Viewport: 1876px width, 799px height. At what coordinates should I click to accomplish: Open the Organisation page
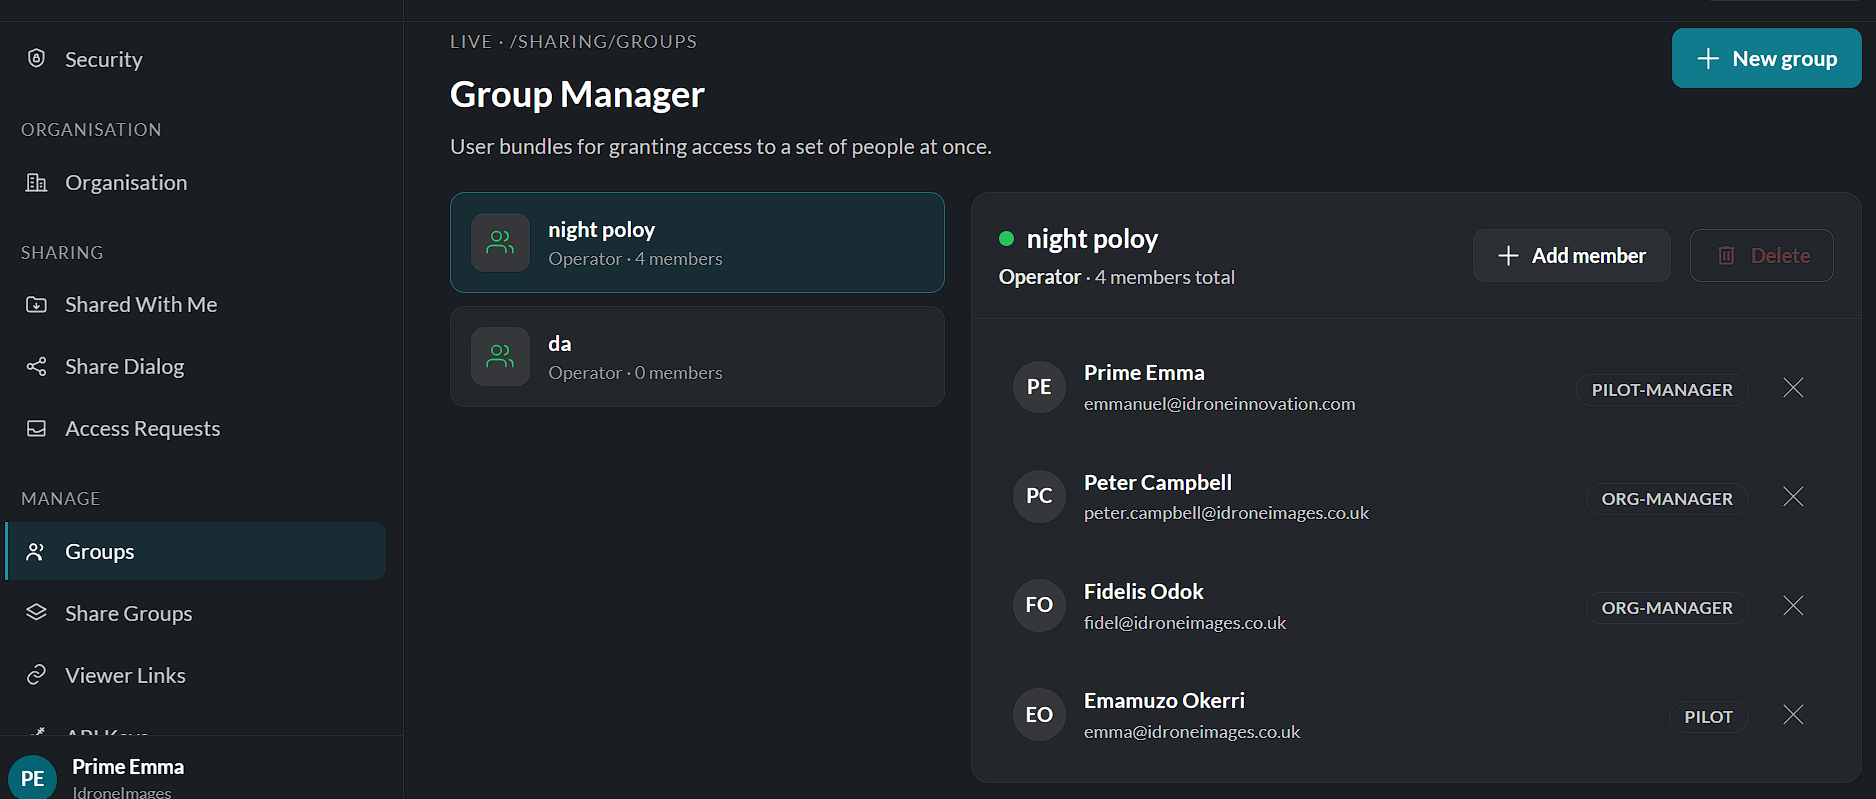[195, 182]
